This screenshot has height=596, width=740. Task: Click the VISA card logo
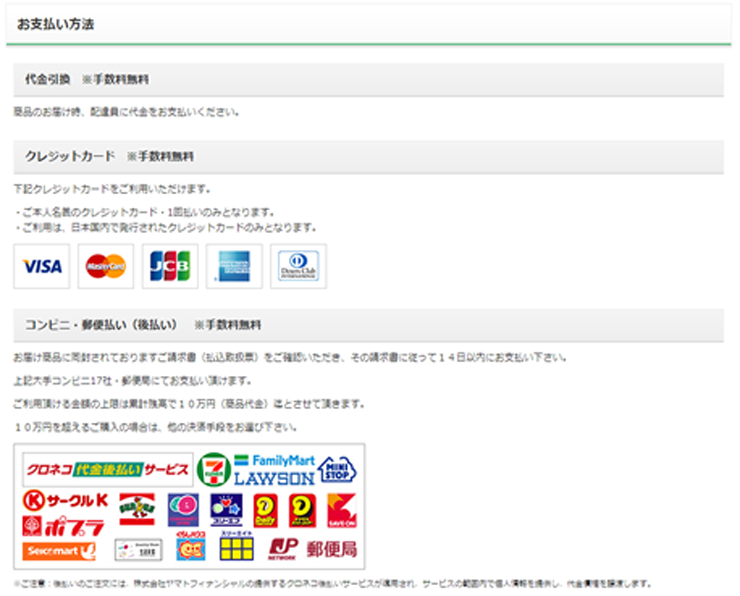click(41, 266)
